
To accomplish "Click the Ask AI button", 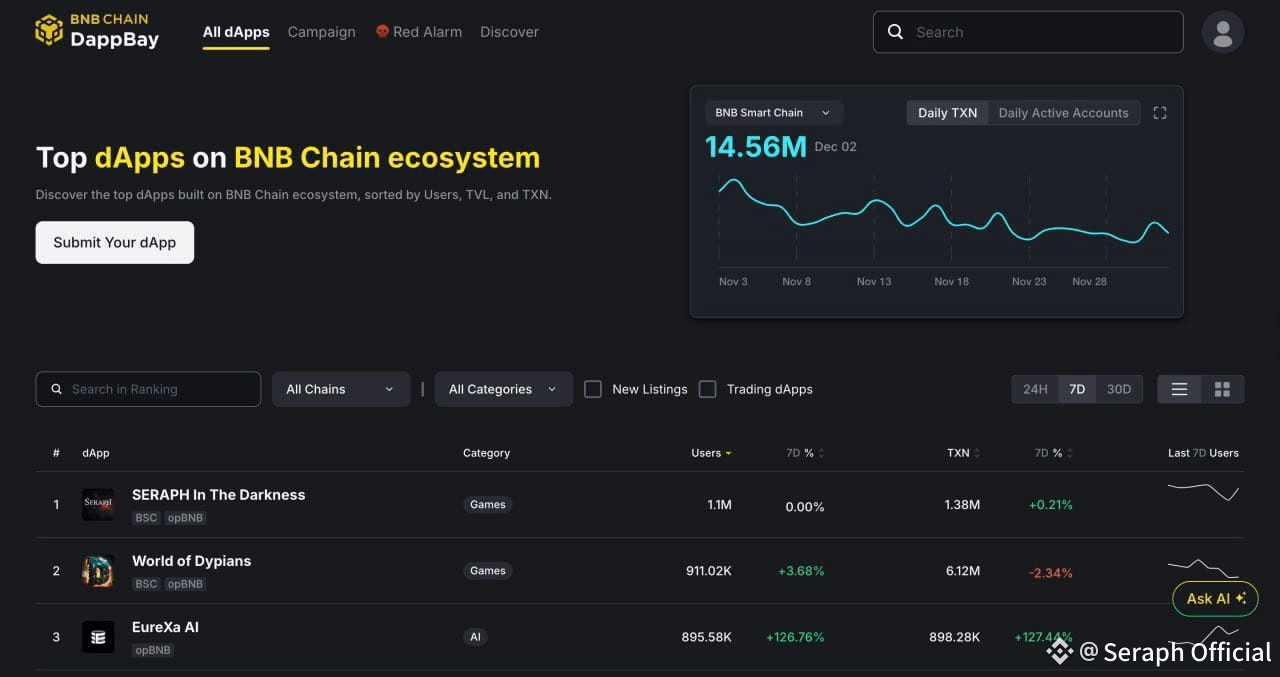I will [x=1215, y=599].
